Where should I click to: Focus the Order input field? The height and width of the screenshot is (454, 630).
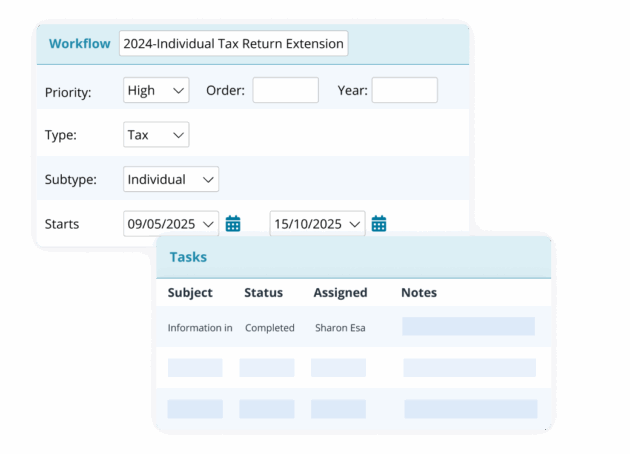[285, 90]
